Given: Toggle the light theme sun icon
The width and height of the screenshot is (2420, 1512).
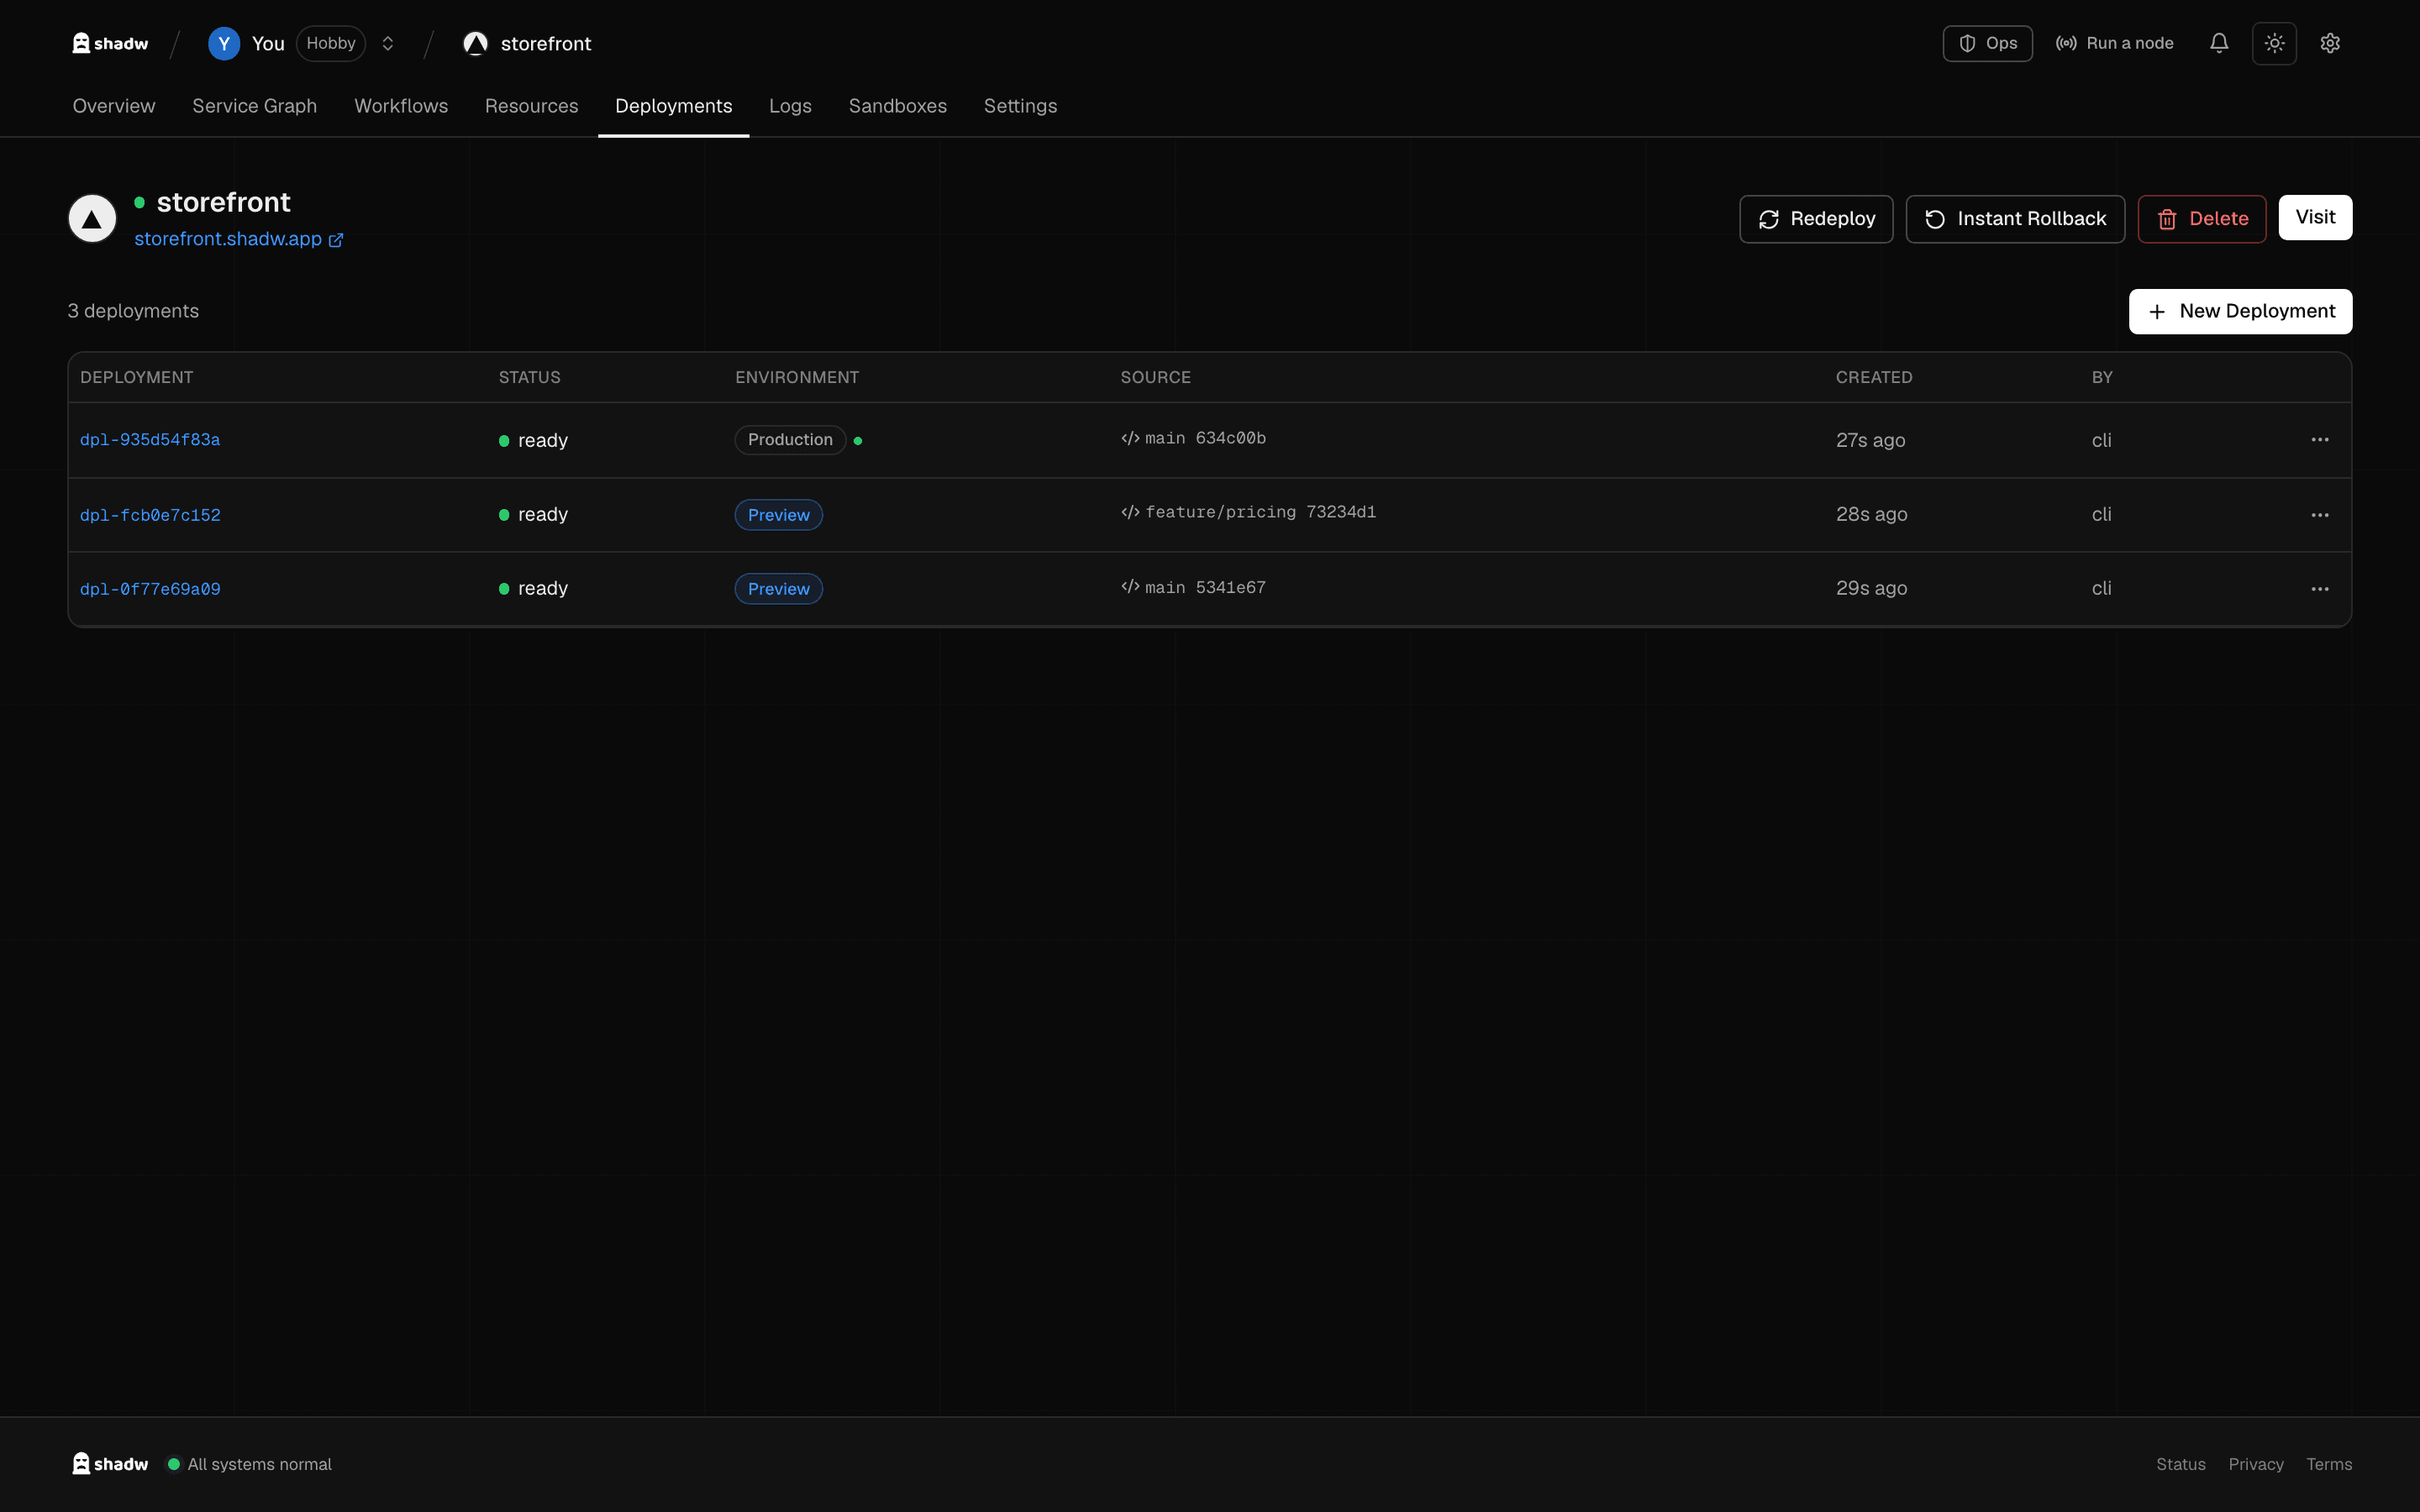Looking at the screenshot, I should [x=2274, y=43].
